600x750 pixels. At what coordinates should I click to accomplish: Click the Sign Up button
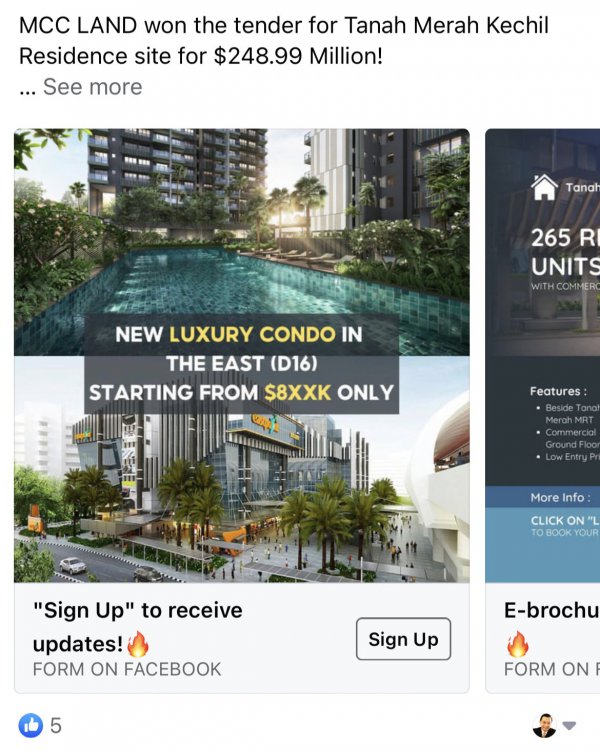[403, 639]
